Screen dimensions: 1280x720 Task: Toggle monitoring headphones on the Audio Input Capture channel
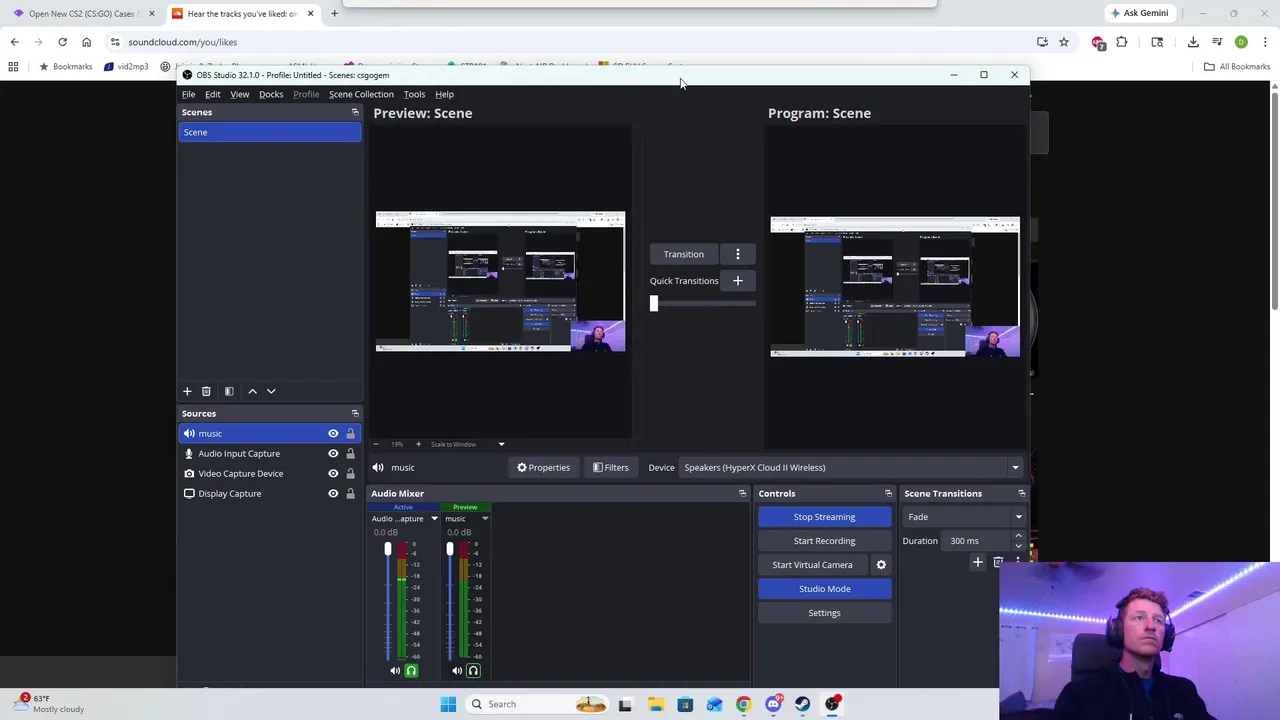(411, 671)
